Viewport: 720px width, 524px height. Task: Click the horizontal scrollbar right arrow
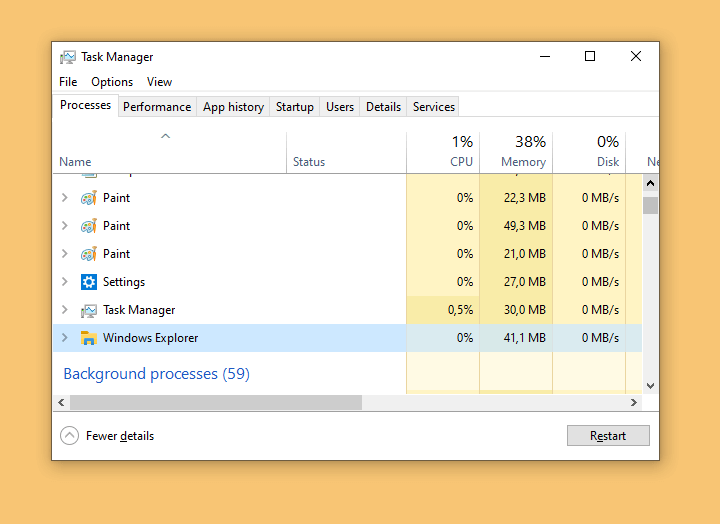(x=634, y=403)
